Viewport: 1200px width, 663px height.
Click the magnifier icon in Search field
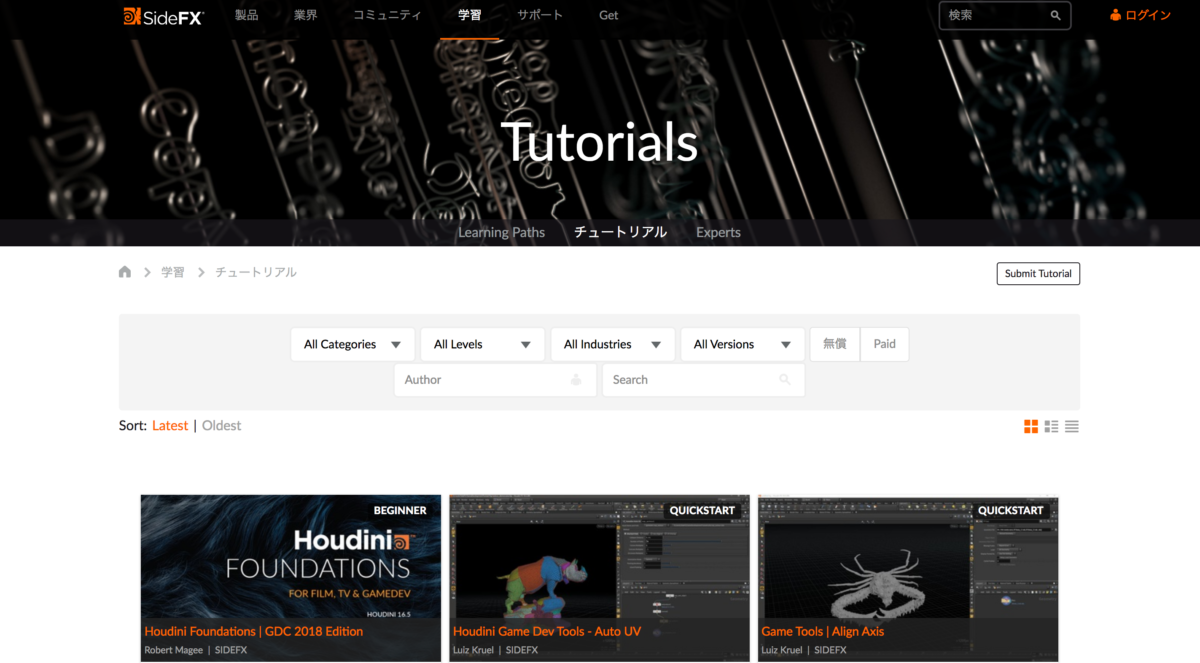[785, 380]
